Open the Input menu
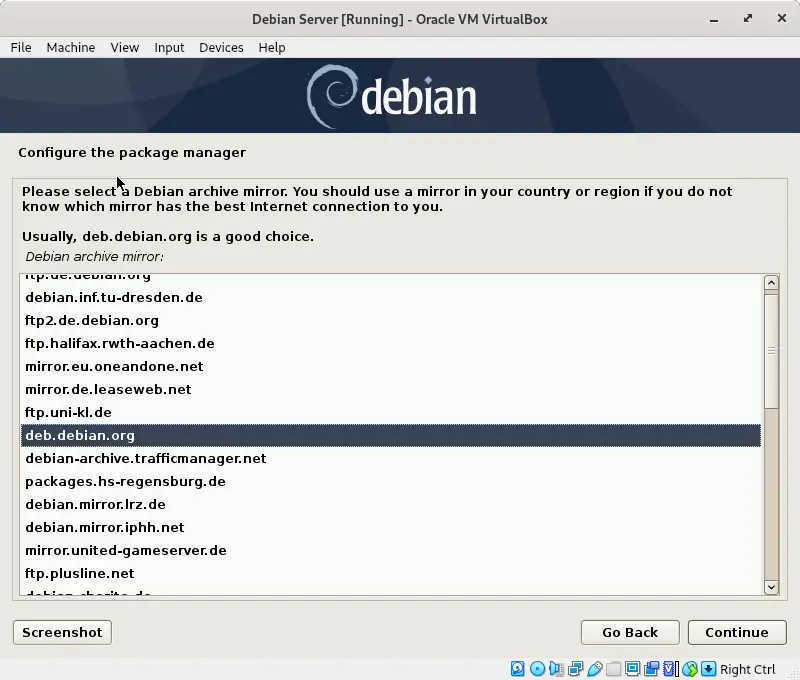This screenshot has height=680, width=800. (x=169, y=47)
